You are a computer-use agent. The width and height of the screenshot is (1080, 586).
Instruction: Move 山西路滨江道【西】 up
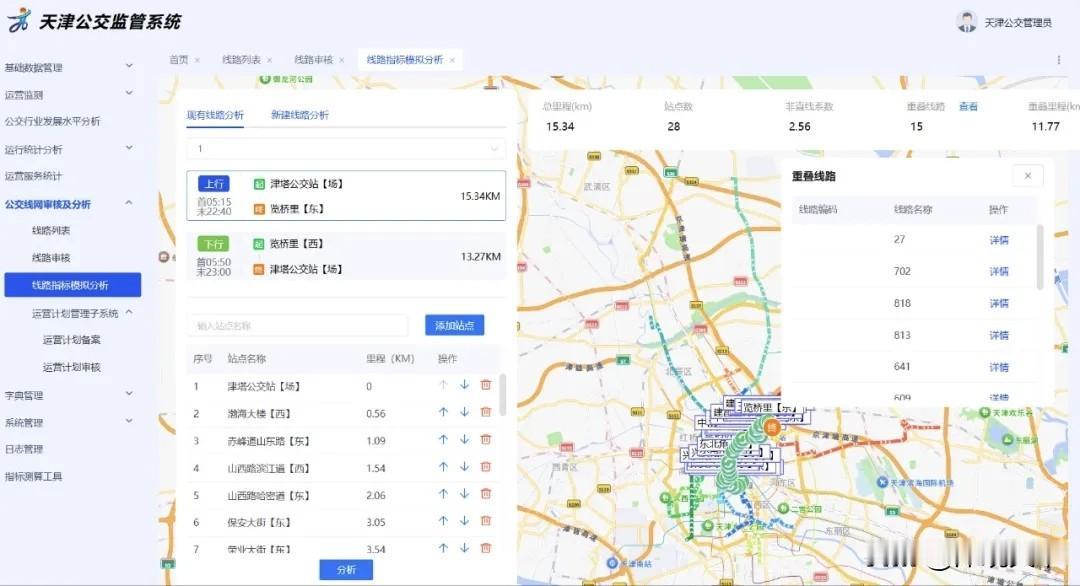point(443,467)
